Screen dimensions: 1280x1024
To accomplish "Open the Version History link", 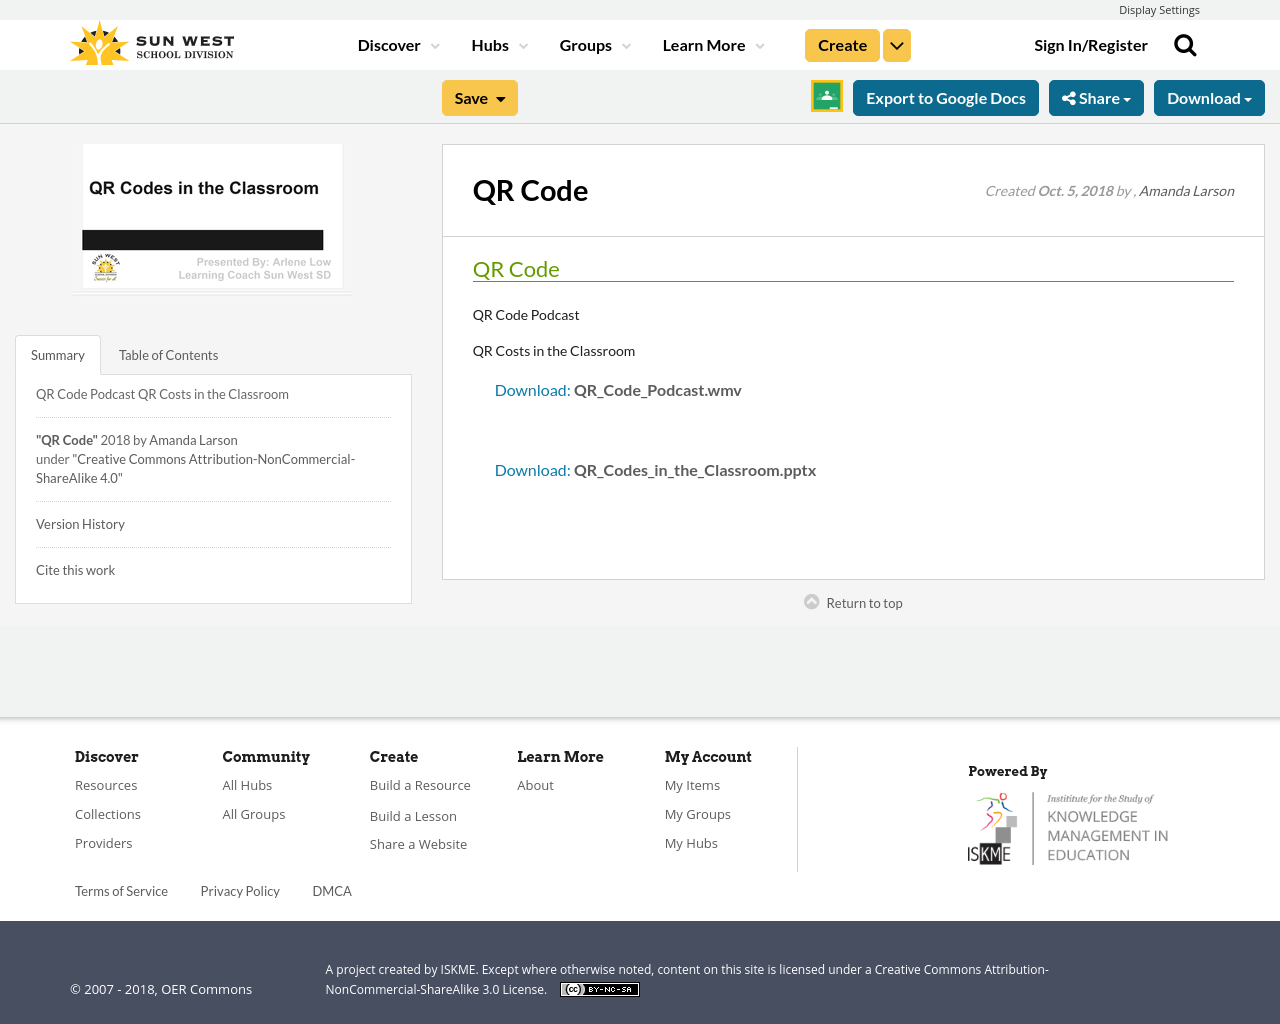I will 80,524.
